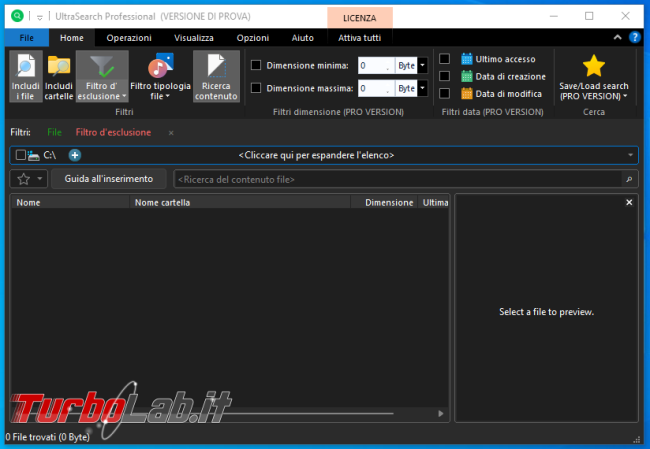Click the horizontal scrollbar right arrow
The image size is (650, 449).
pos(441,413)
